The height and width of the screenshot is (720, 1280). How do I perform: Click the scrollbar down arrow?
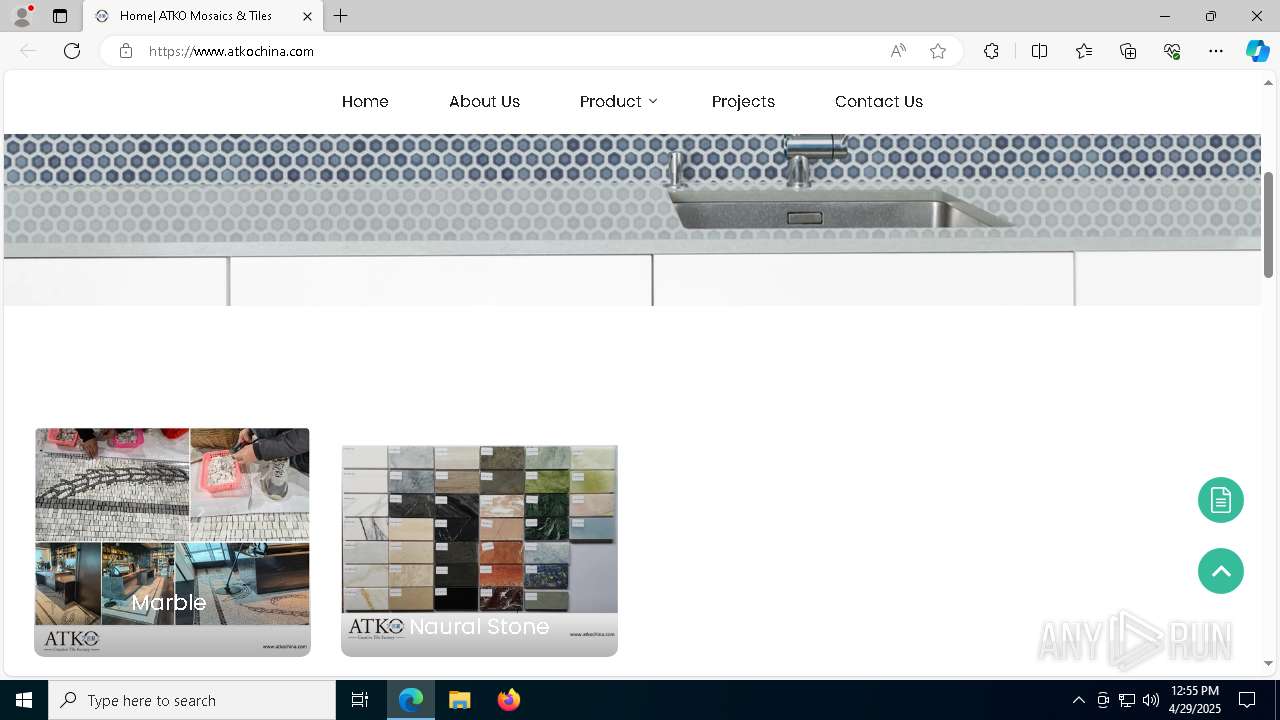pyautogui.click(x=1268, y=663)
